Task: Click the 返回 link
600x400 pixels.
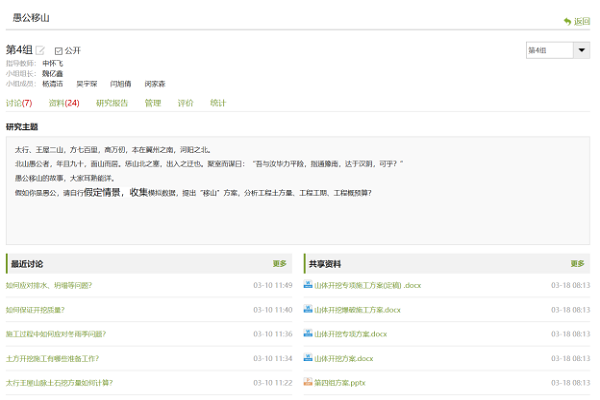Action: coord(582,21)
